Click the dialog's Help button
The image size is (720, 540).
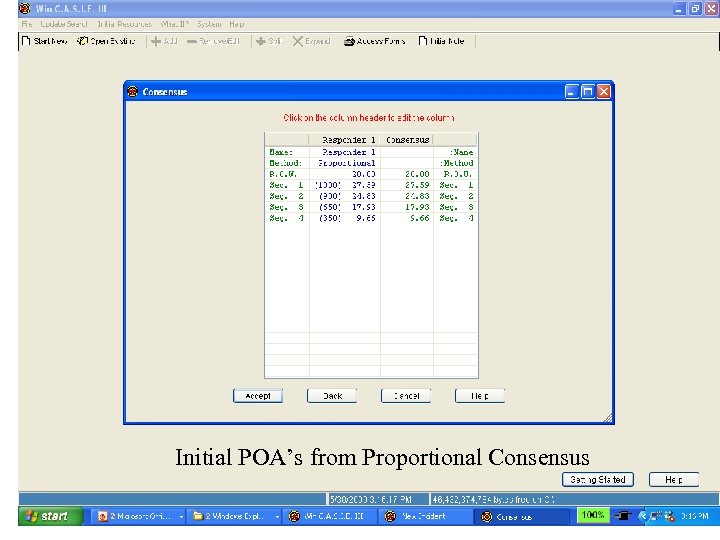[x=480, y=396]
